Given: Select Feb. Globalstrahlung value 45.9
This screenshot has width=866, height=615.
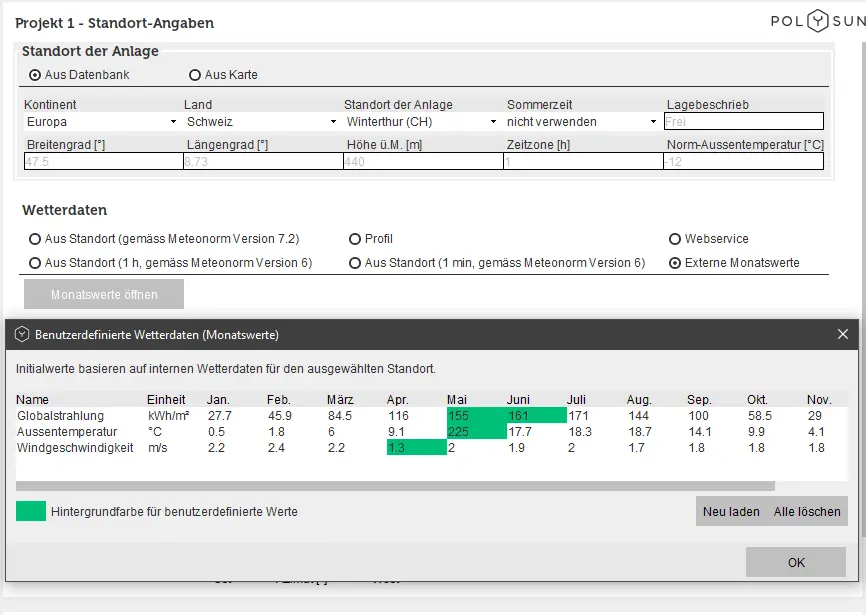Looking at the screenshot, I should pyautogui.click(x=279, y=416).
